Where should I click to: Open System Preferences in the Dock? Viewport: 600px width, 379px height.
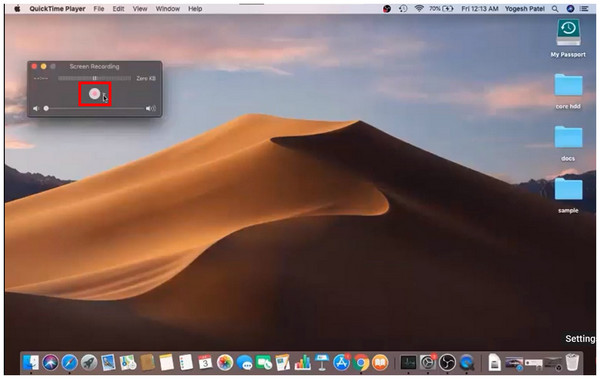(428, 362)
